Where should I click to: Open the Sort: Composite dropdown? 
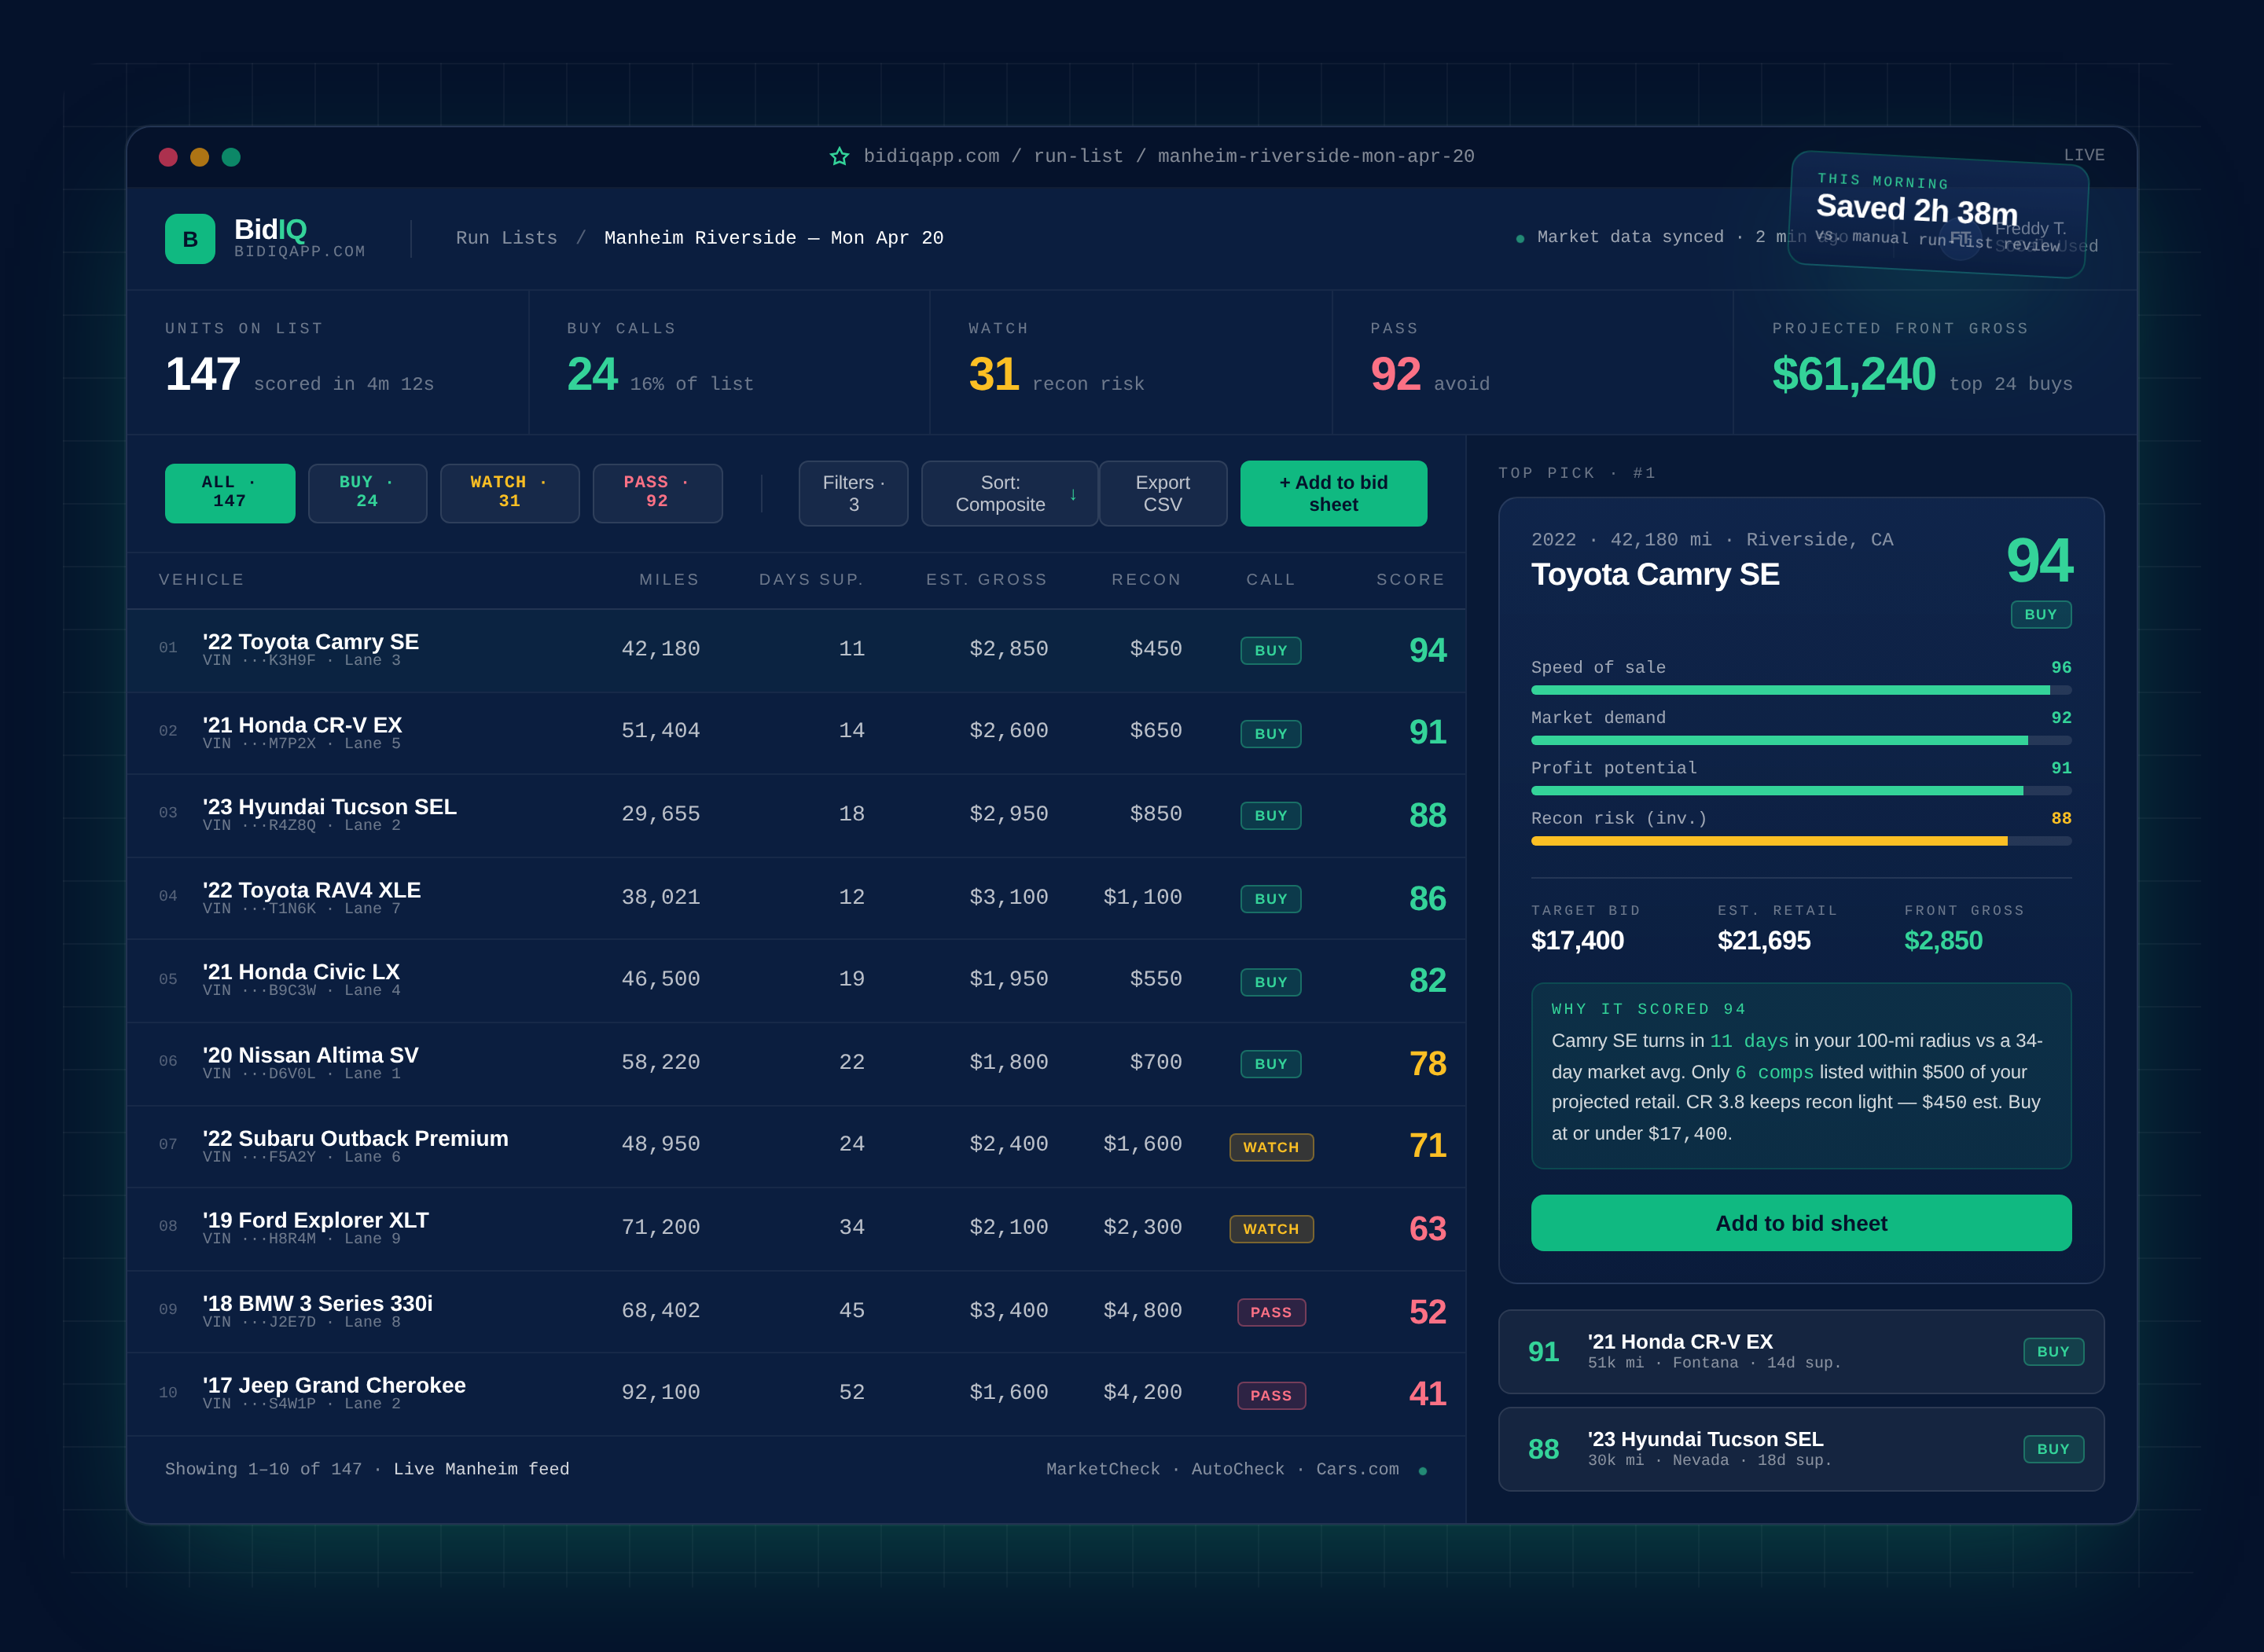pos(1008,493)
